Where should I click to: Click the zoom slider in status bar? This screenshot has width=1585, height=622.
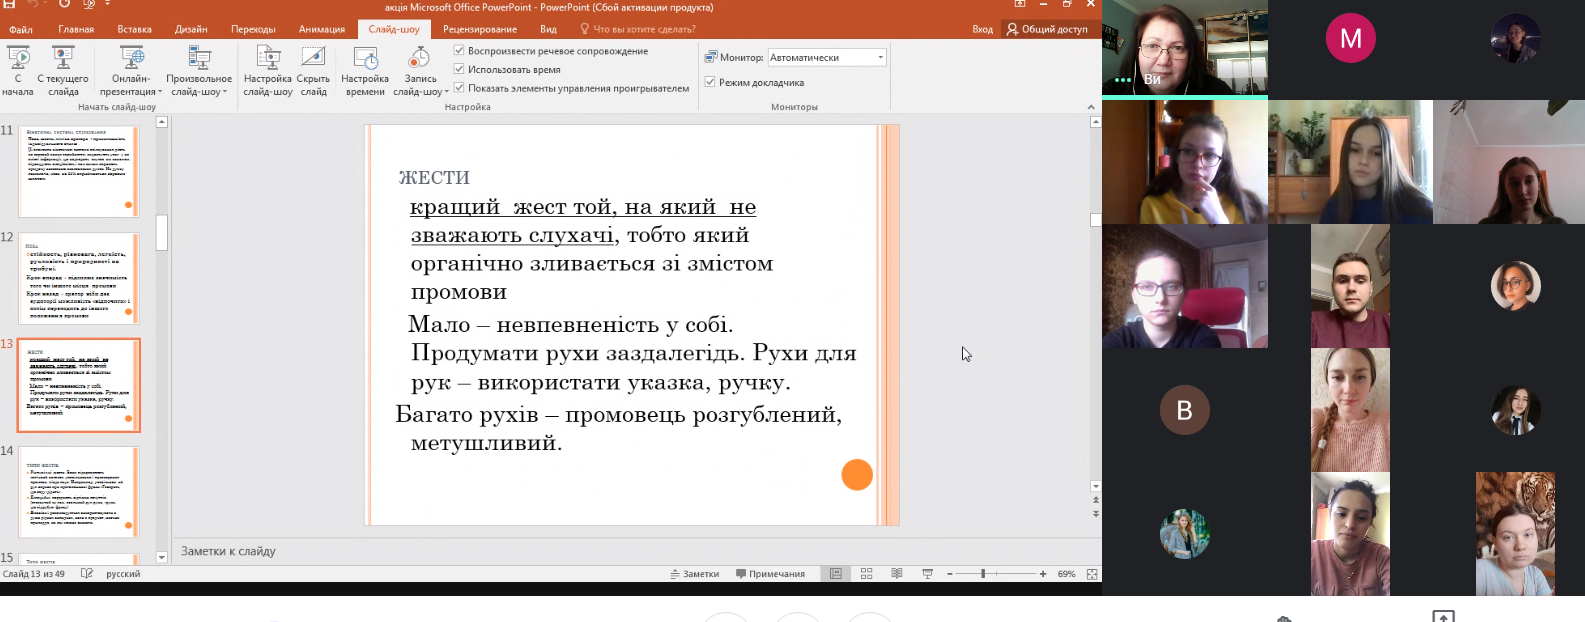pyautogui.click(x=983, y=574)
